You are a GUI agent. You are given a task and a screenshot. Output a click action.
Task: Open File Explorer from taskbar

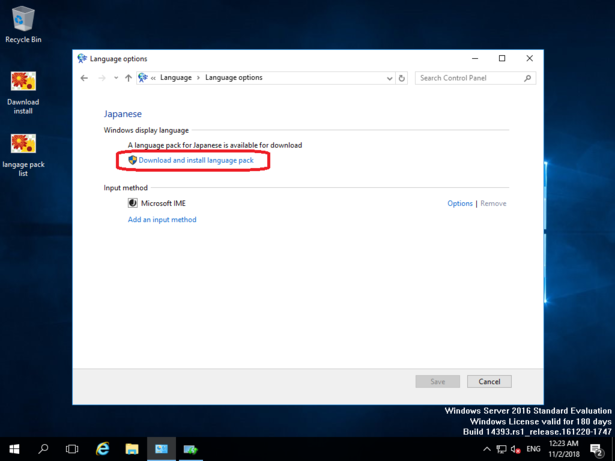point(132,449)
